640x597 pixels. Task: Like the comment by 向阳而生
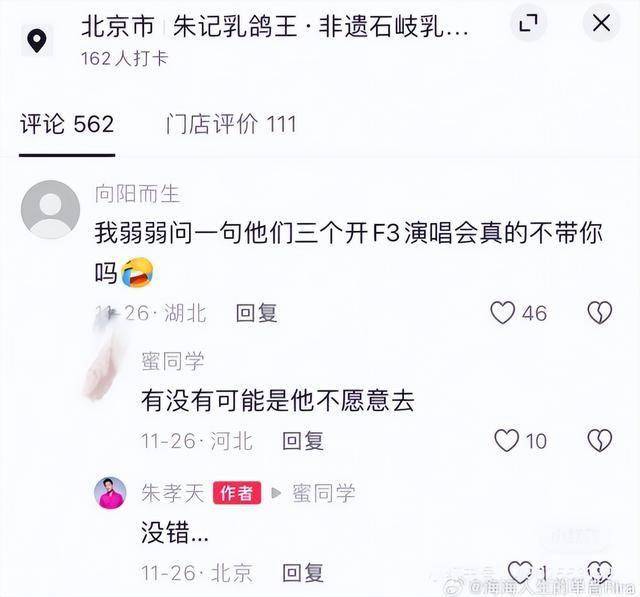[502, 313]
